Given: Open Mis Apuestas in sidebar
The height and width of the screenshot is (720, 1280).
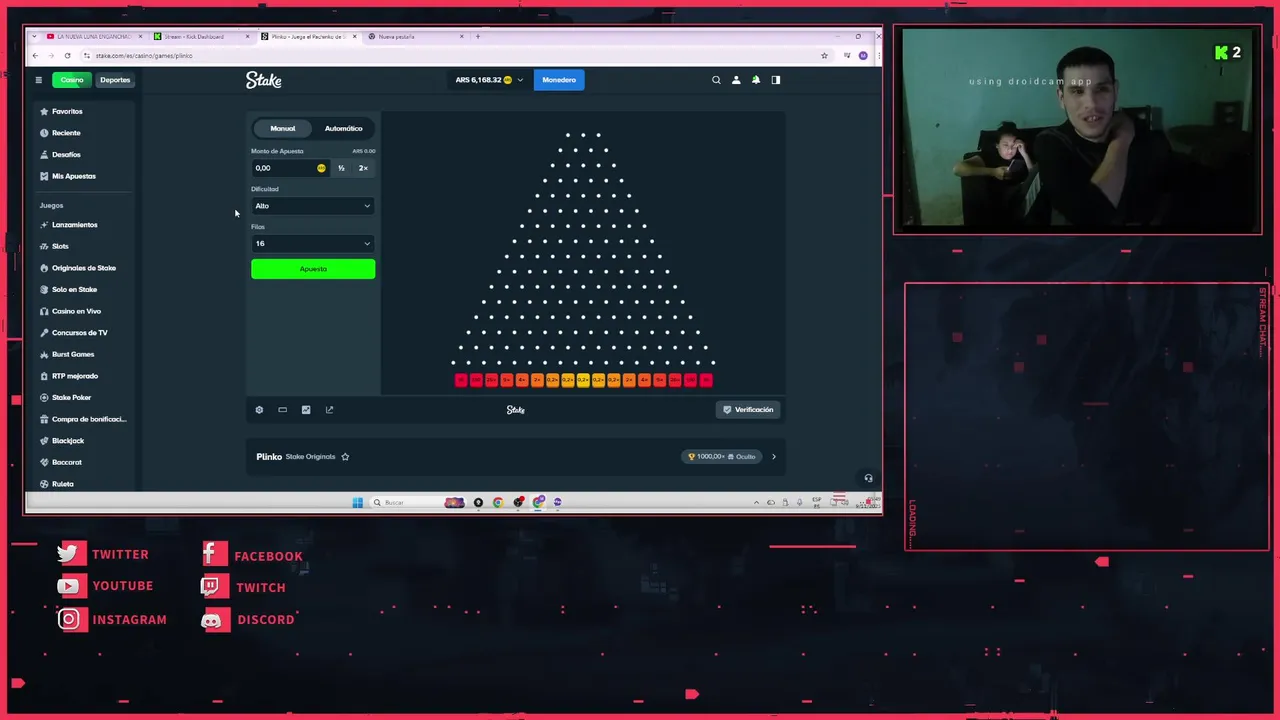Looking at the screenshot, I should 74,176.
